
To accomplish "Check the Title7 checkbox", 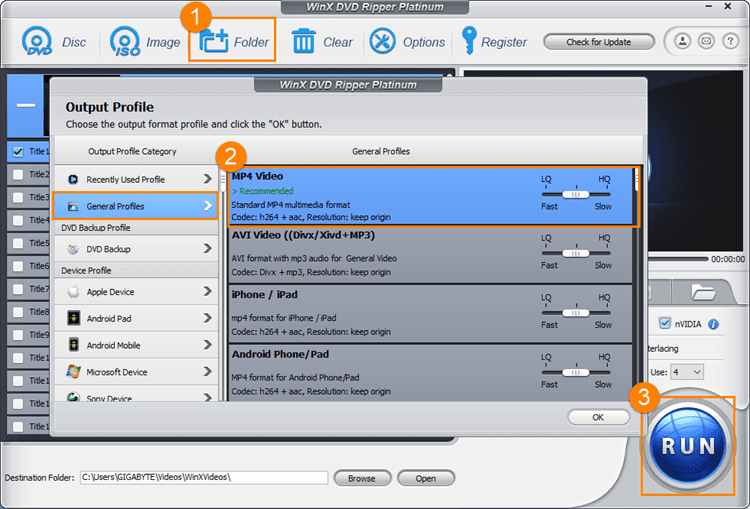I will coord(18,289).
